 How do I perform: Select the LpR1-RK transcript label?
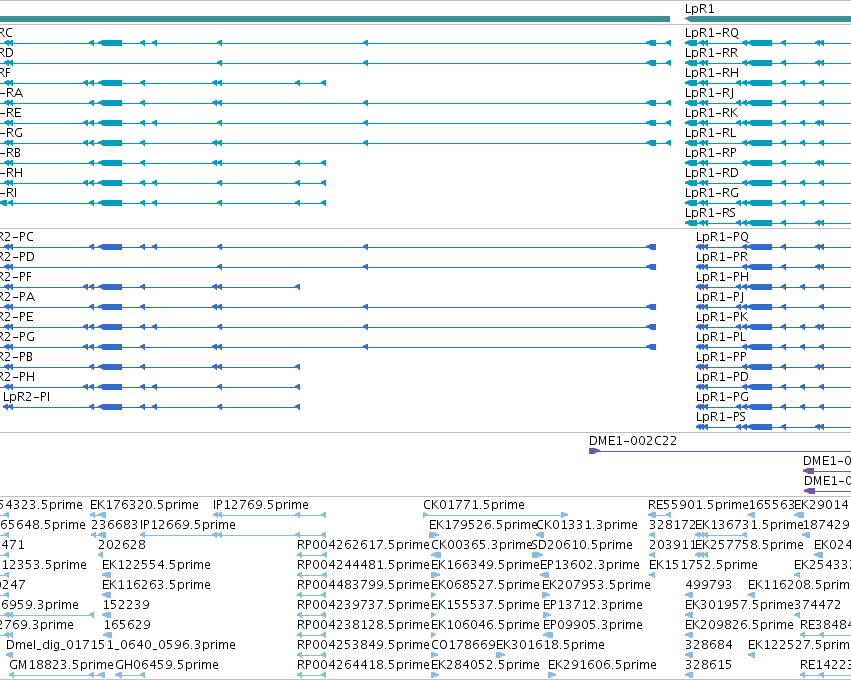tap(711, 113)
